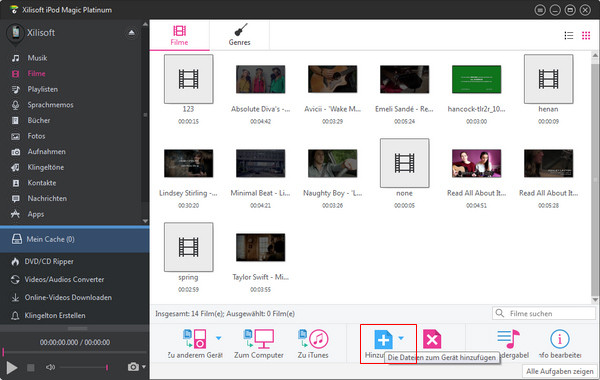
Task: Adjust the player volume slider
Action: click(84, 367)
